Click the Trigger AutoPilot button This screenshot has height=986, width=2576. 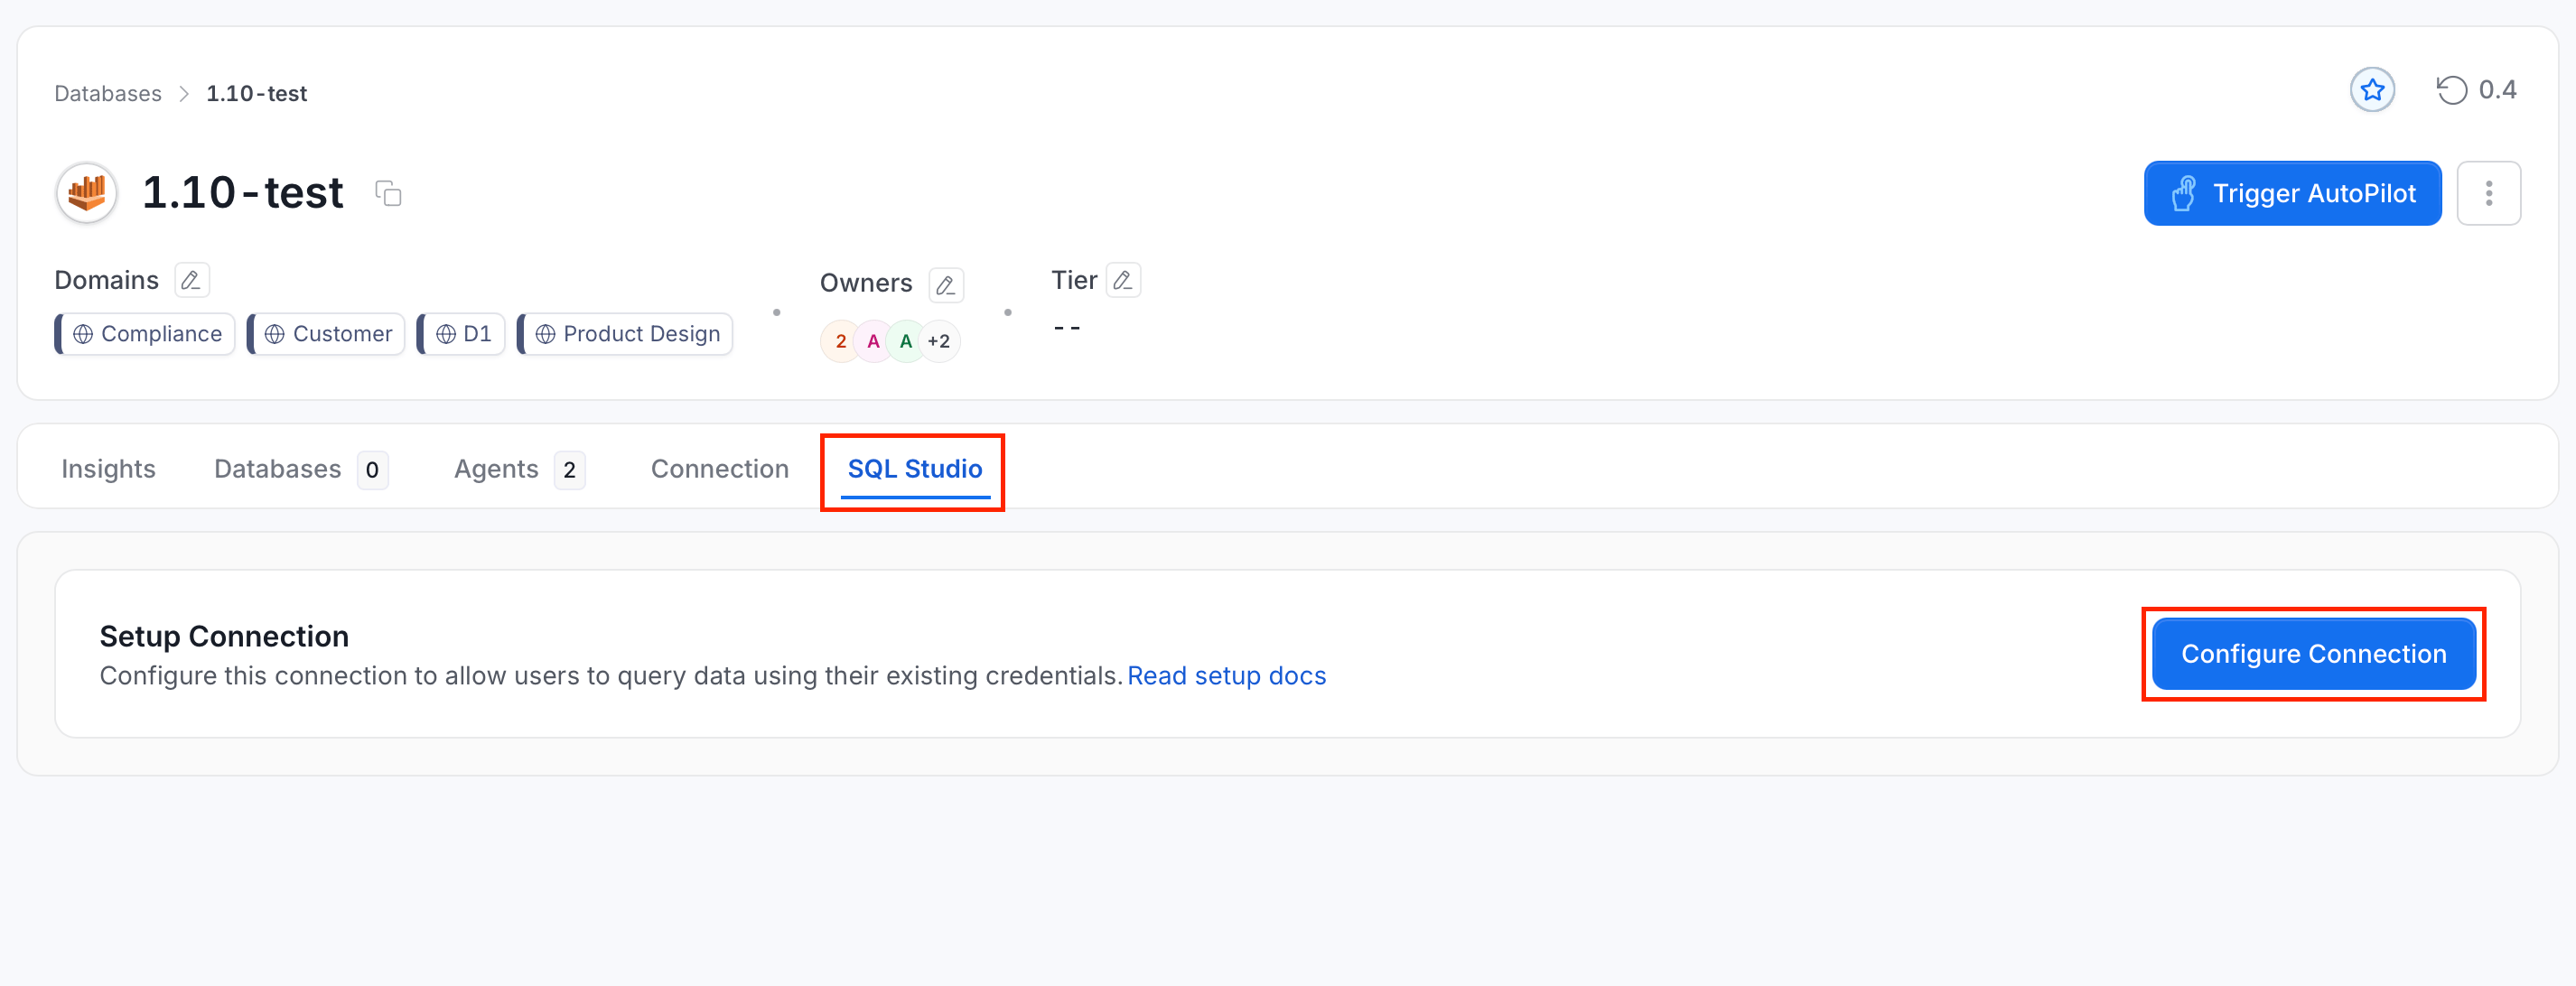coord(2292,193)
